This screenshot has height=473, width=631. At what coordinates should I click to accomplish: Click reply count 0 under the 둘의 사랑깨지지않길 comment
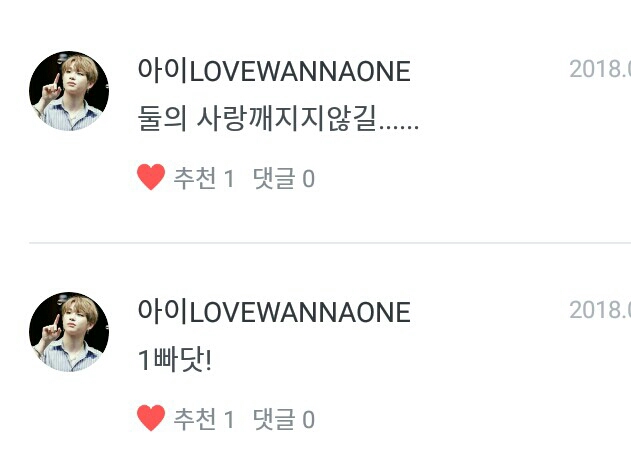(x=308, y=179)
